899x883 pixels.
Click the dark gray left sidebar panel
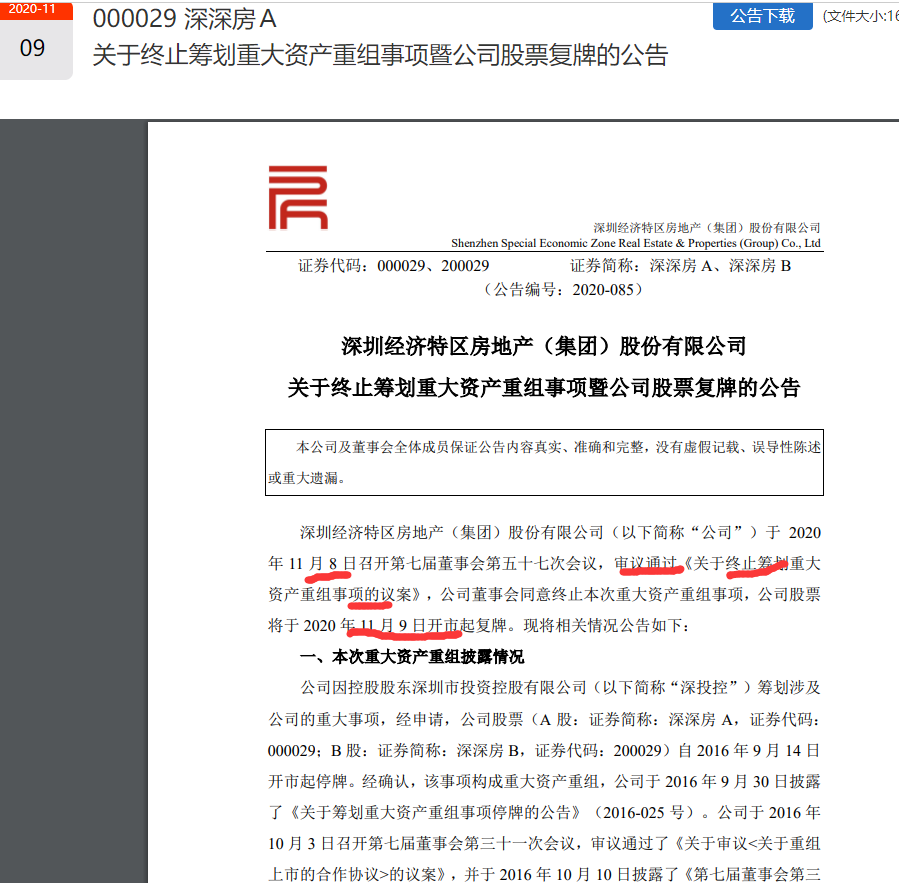point(73,500)
